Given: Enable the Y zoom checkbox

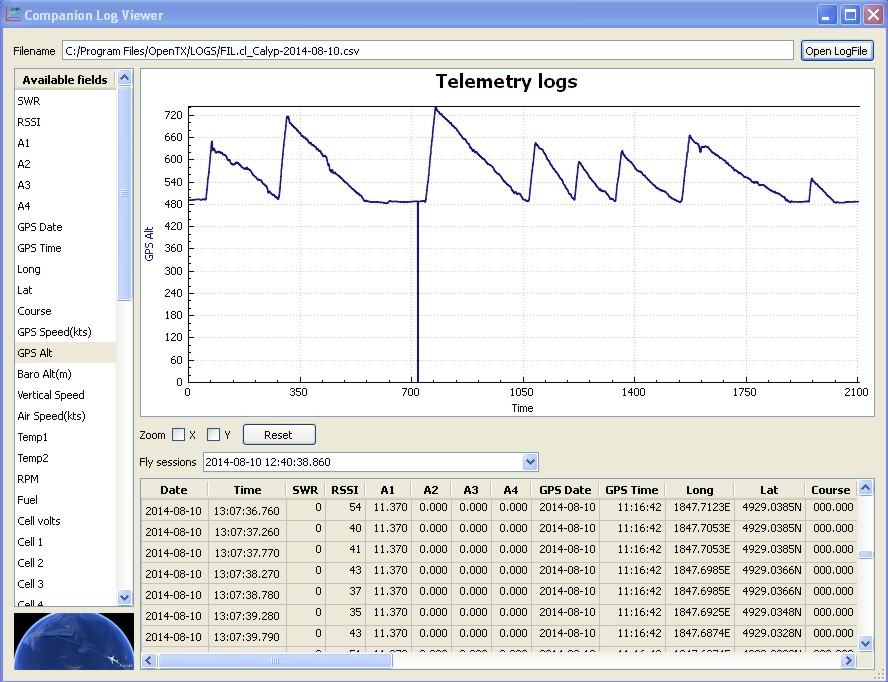Looking at the screenshot, I should pos(213,435).
